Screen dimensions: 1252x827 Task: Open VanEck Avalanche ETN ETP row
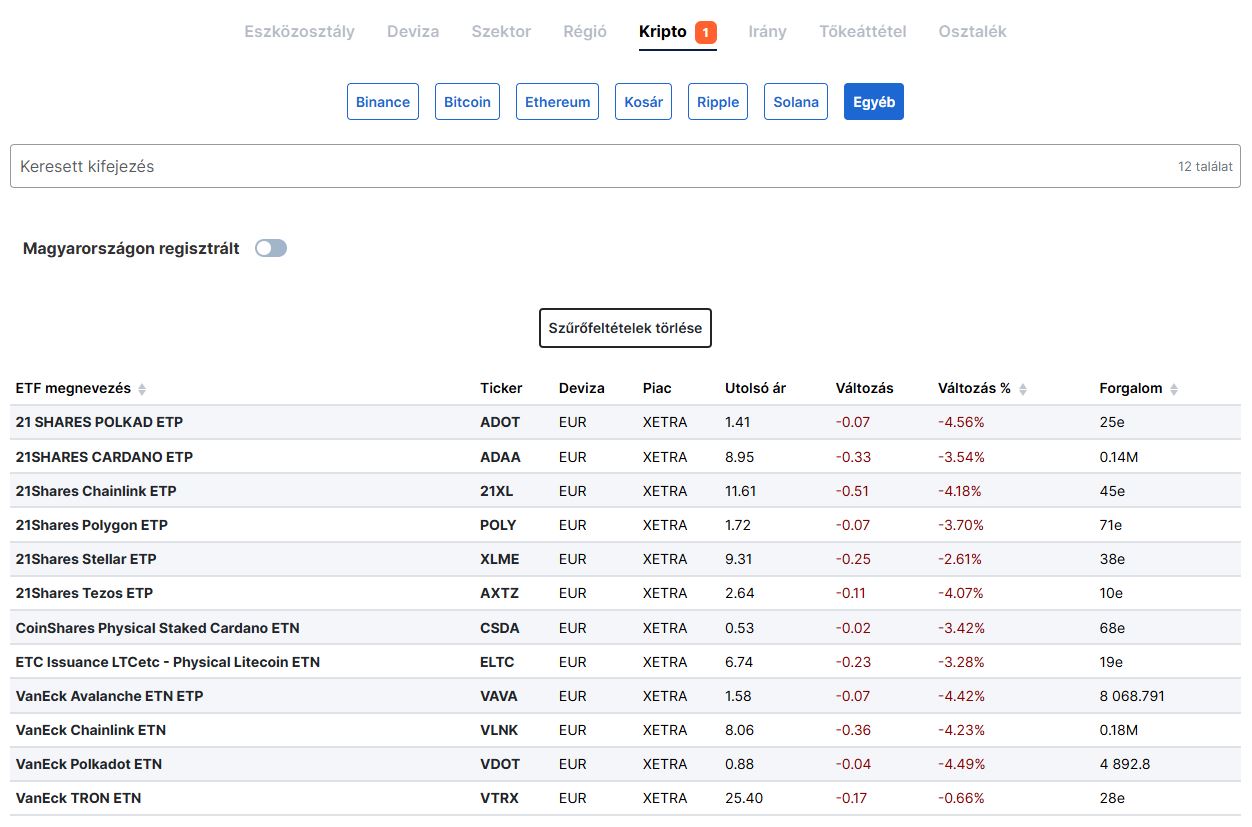[x=625, y=696]
